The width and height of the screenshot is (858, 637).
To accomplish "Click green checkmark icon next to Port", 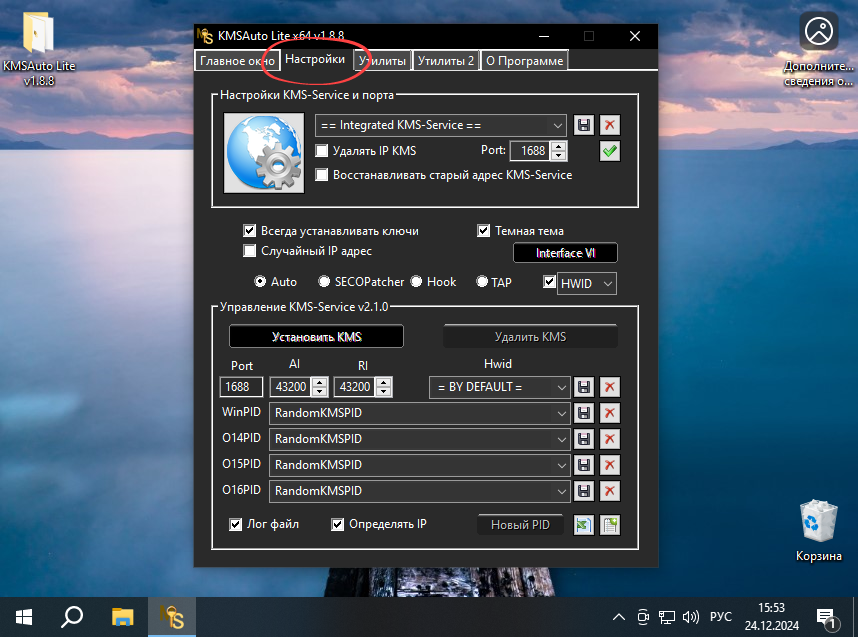I will tap(610, 151).
